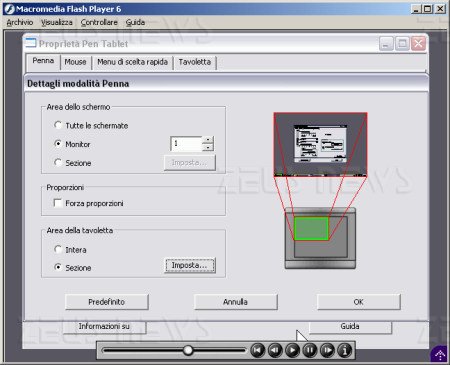
Task: Open the info button in playback bar
Action: [x=345, y=350]
